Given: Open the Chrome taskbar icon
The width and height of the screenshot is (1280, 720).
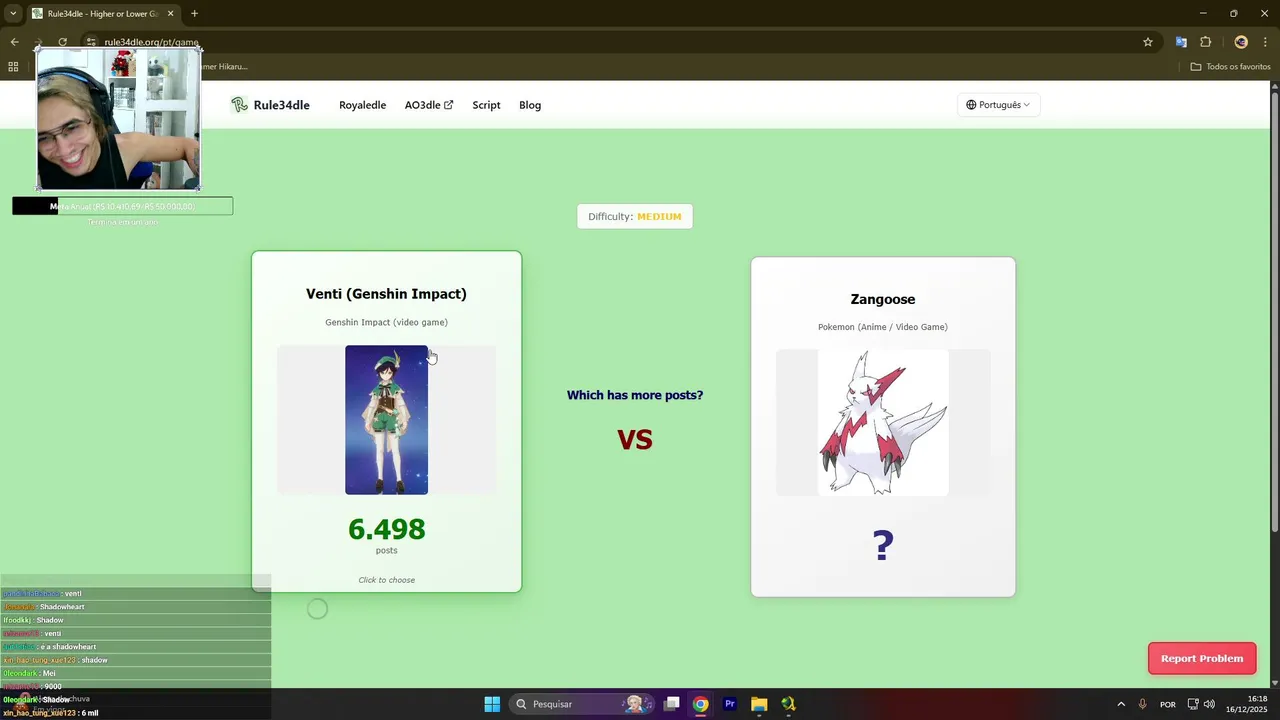Looking at the screenshot, I should point(701,704).
